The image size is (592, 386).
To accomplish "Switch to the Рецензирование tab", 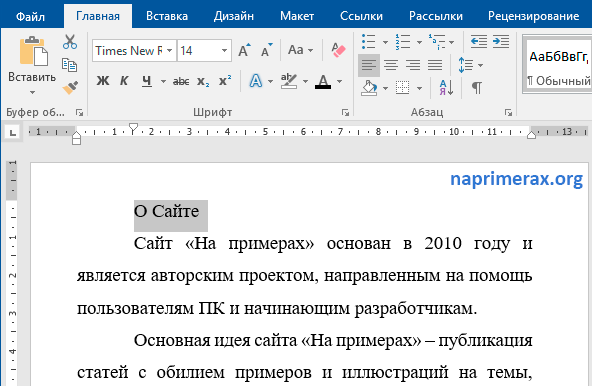I will coord(533,16).
